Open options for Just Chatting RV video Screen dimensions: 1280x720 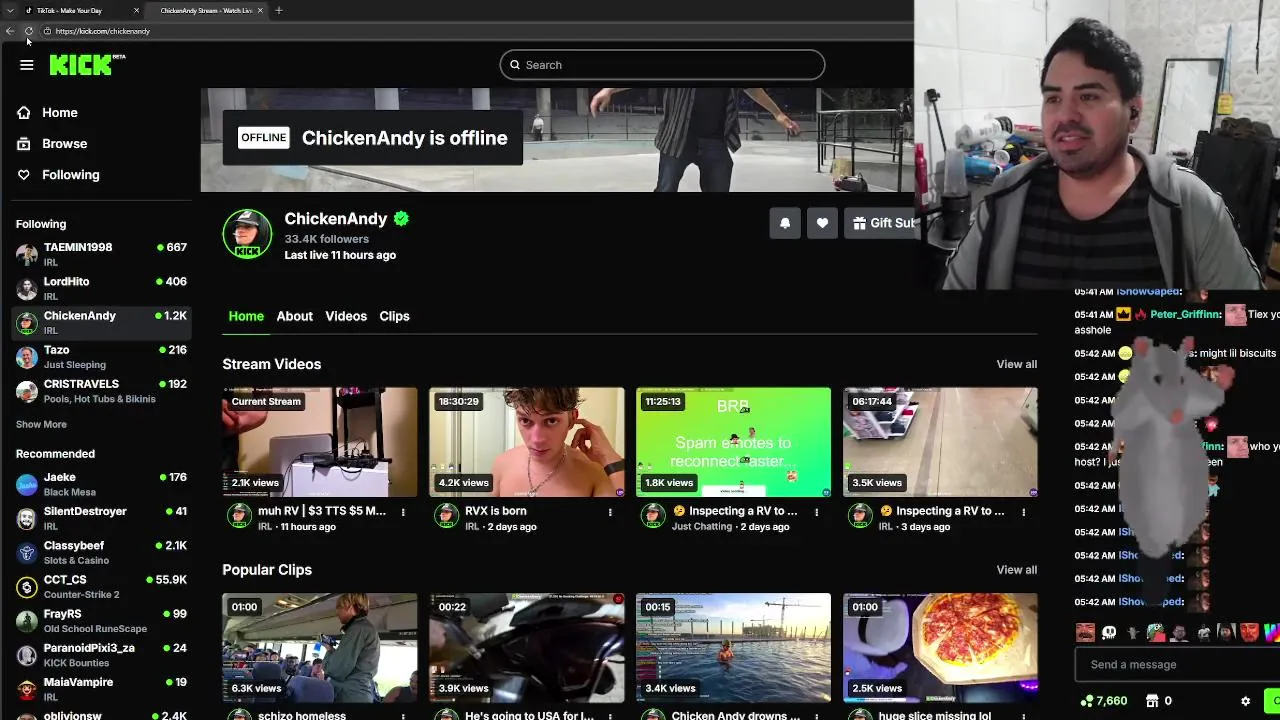816,512
